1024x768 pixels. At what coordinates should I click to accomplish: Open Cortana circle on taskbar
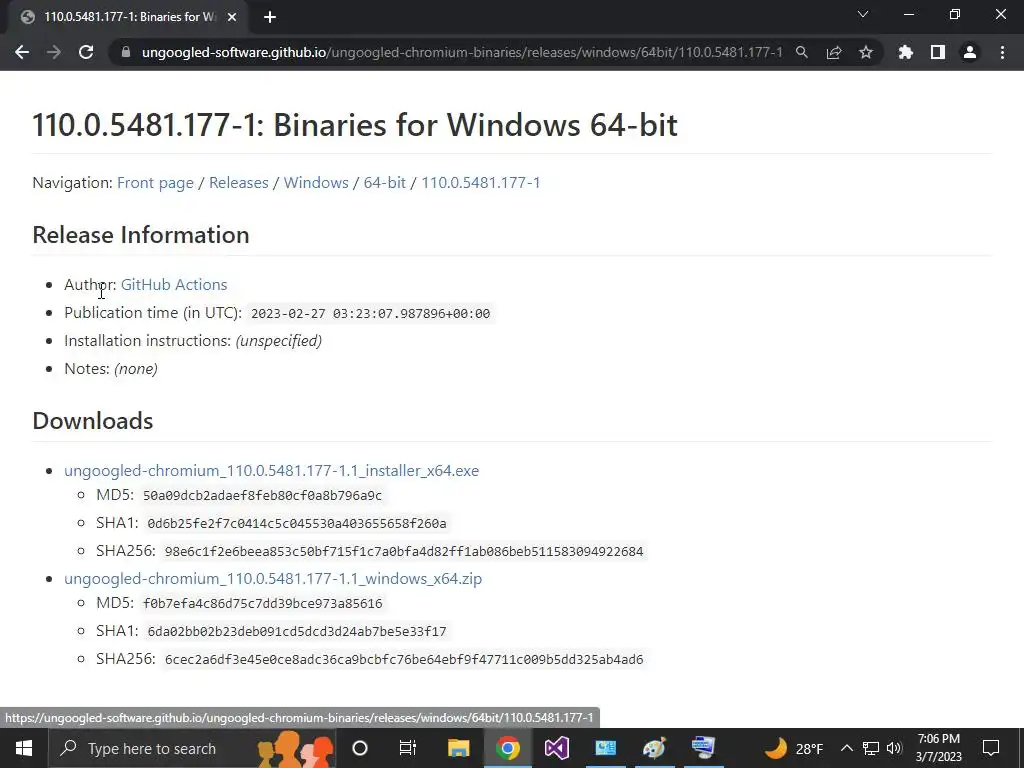(360, 748)
